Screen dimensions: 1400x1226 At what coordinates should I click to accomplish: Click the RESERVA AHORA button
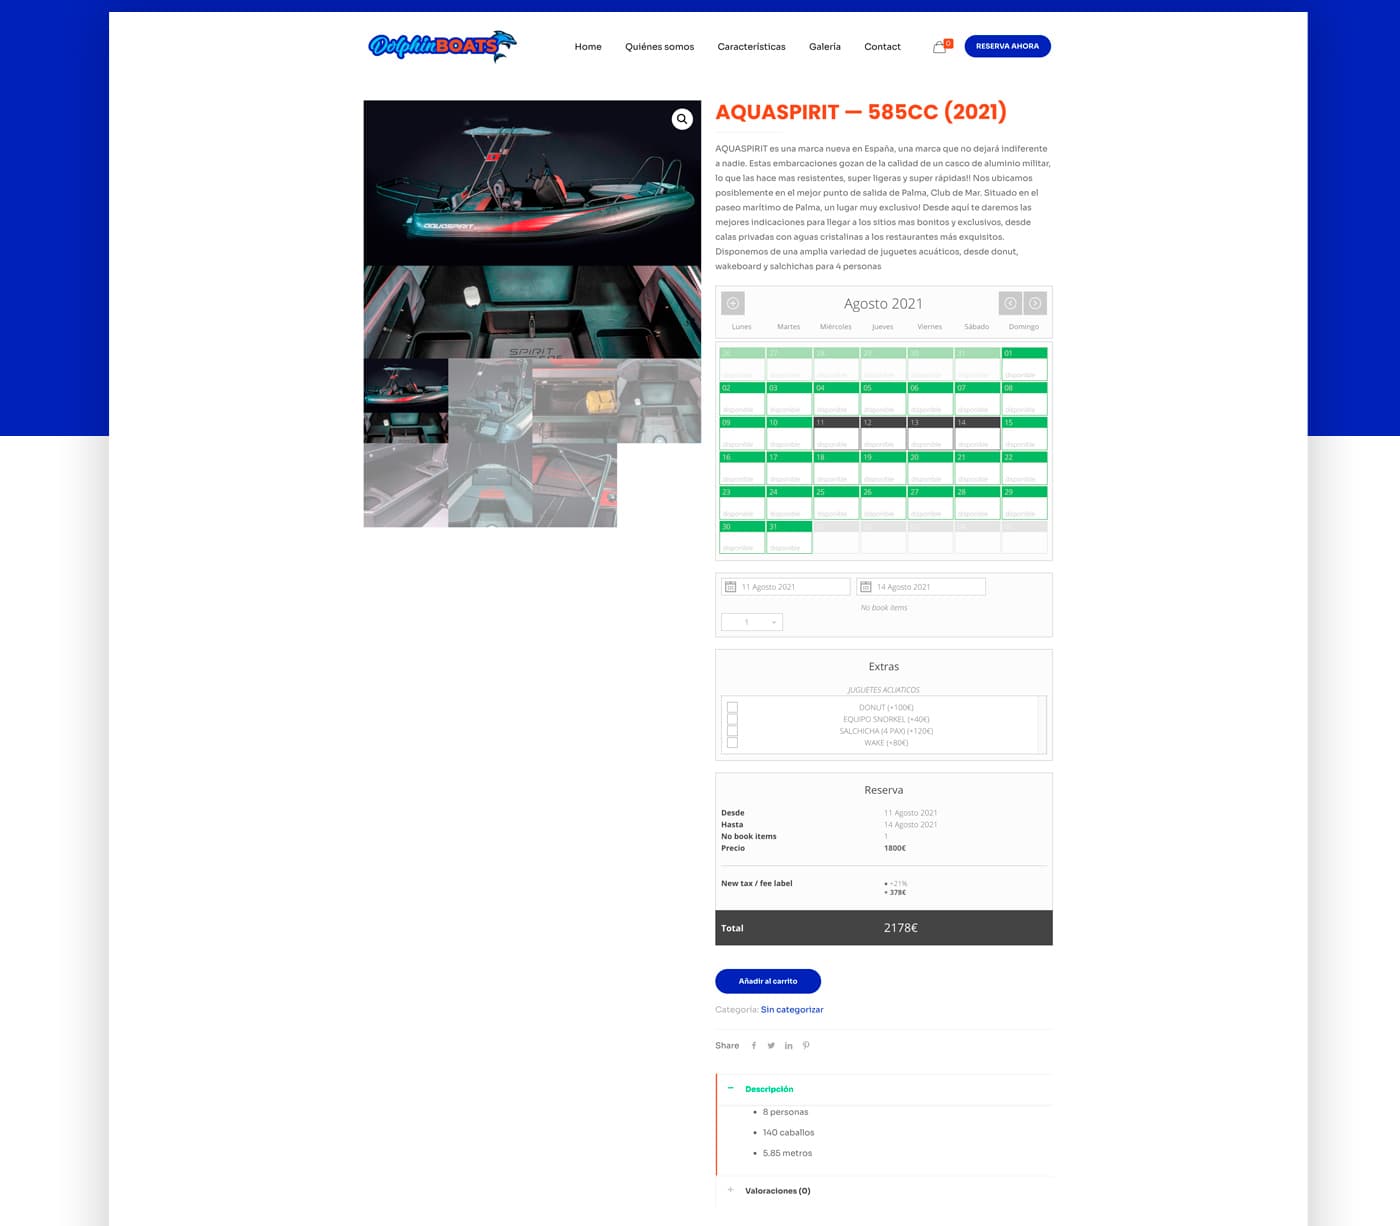(1007, 46)
